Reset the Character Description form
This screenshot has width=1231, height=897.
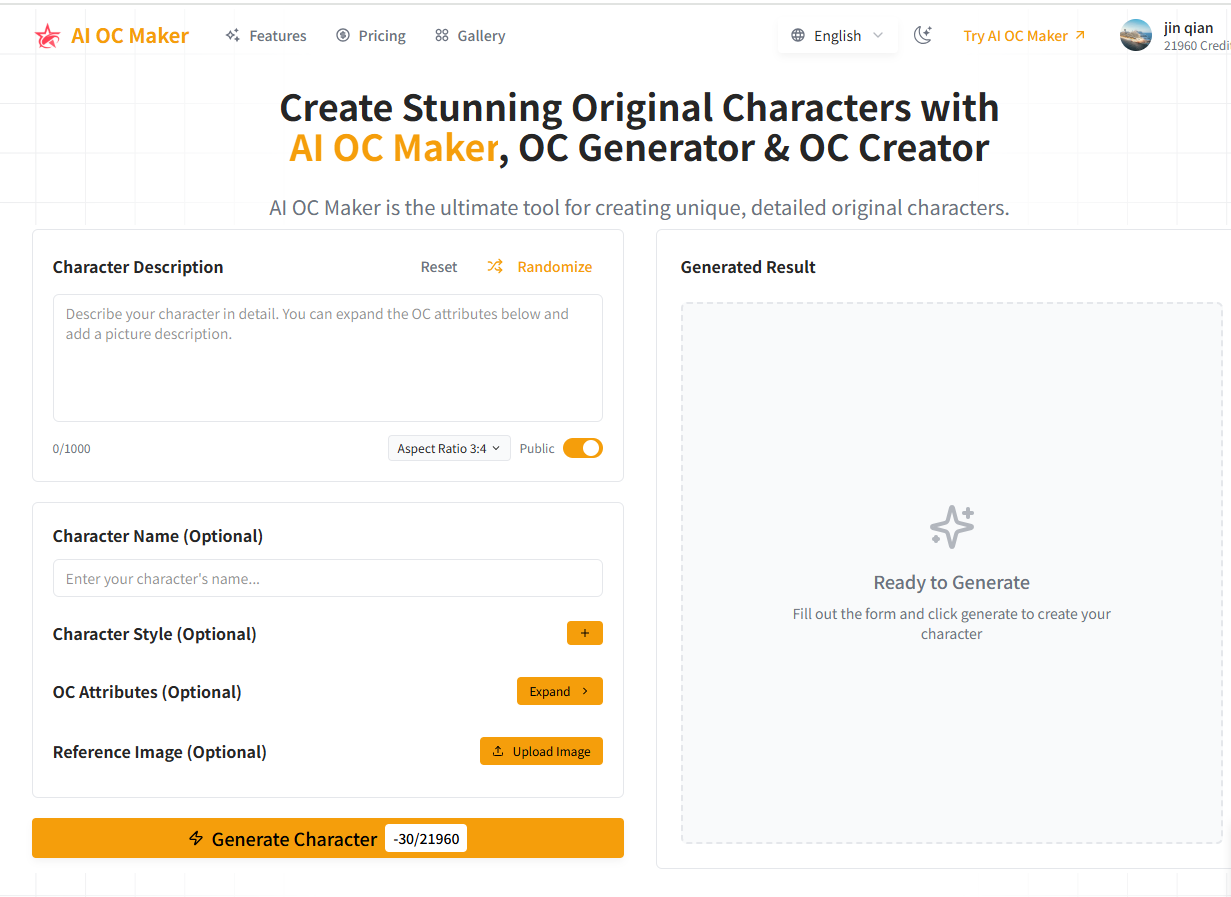[438, 266]
